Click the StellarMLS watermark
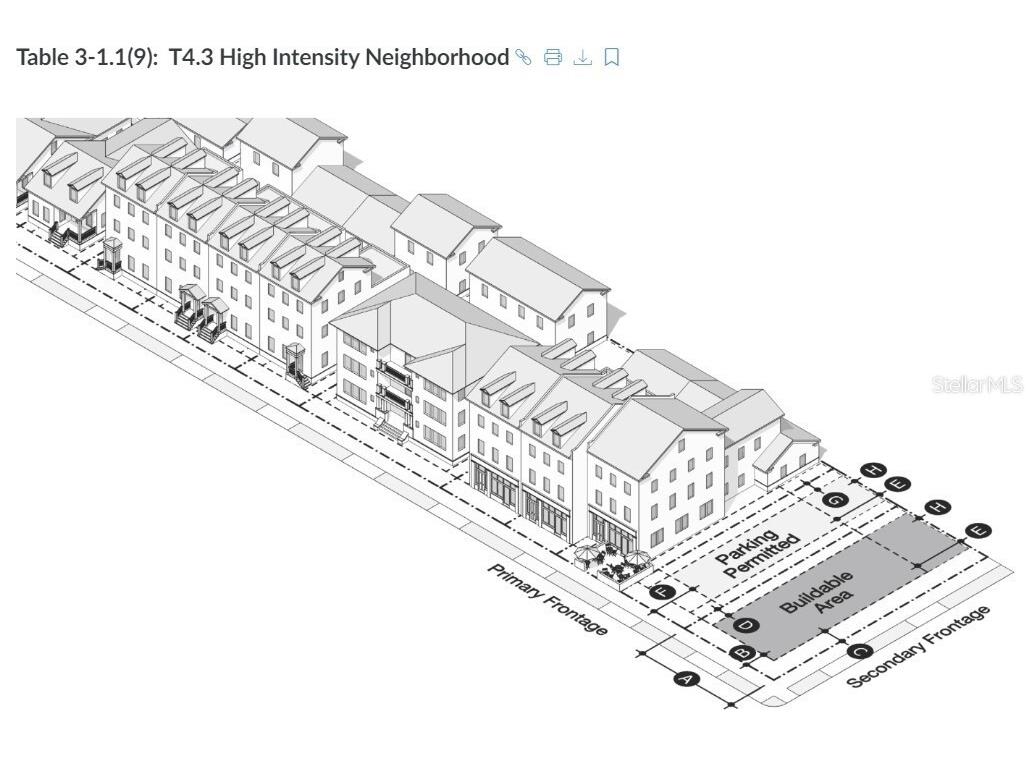The image size is (1027, 770). (977, 384)
